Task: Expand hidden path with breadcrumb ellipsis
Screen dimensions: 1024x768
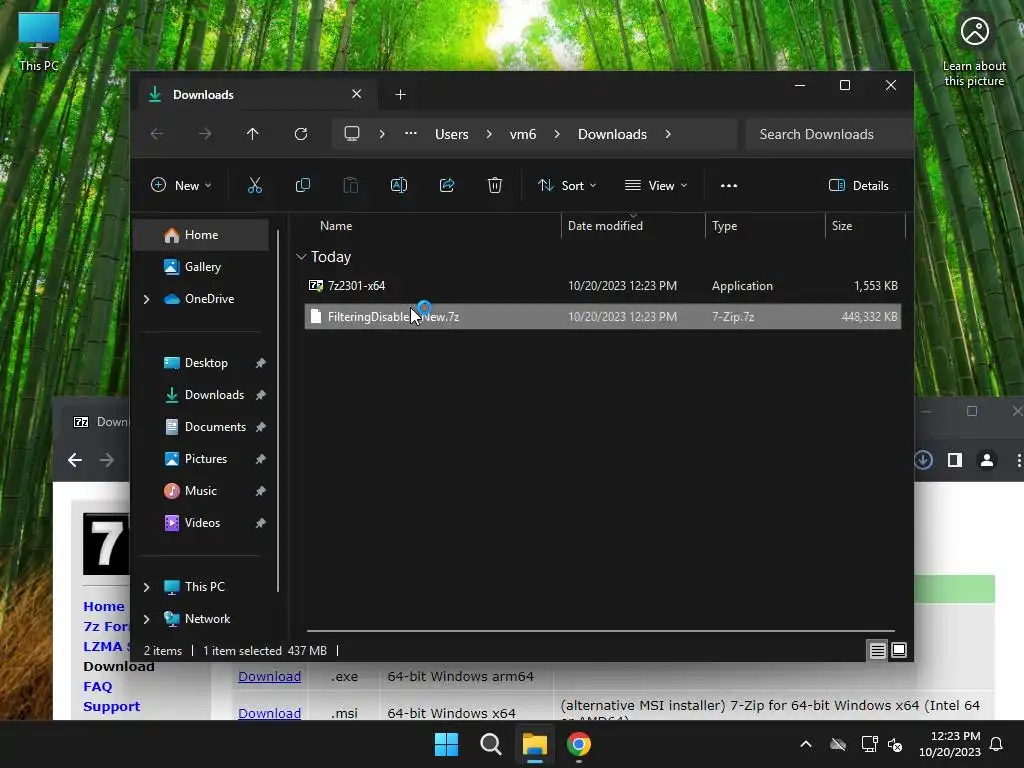Action: (x=411, y=133)
